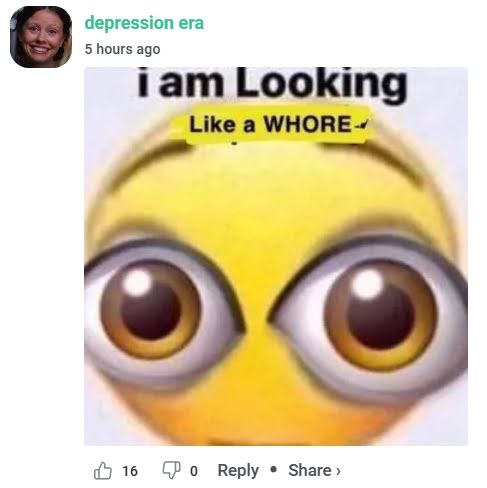
Task: Open the depression era username link
Action: pos(144,23)
